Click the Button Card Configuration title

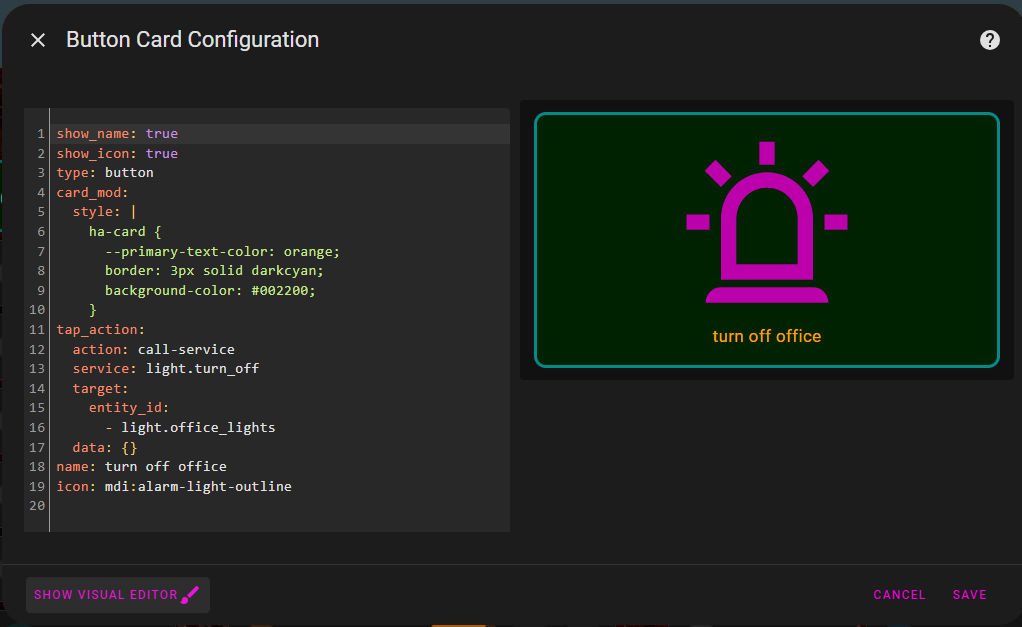click(x=192, y=40)
